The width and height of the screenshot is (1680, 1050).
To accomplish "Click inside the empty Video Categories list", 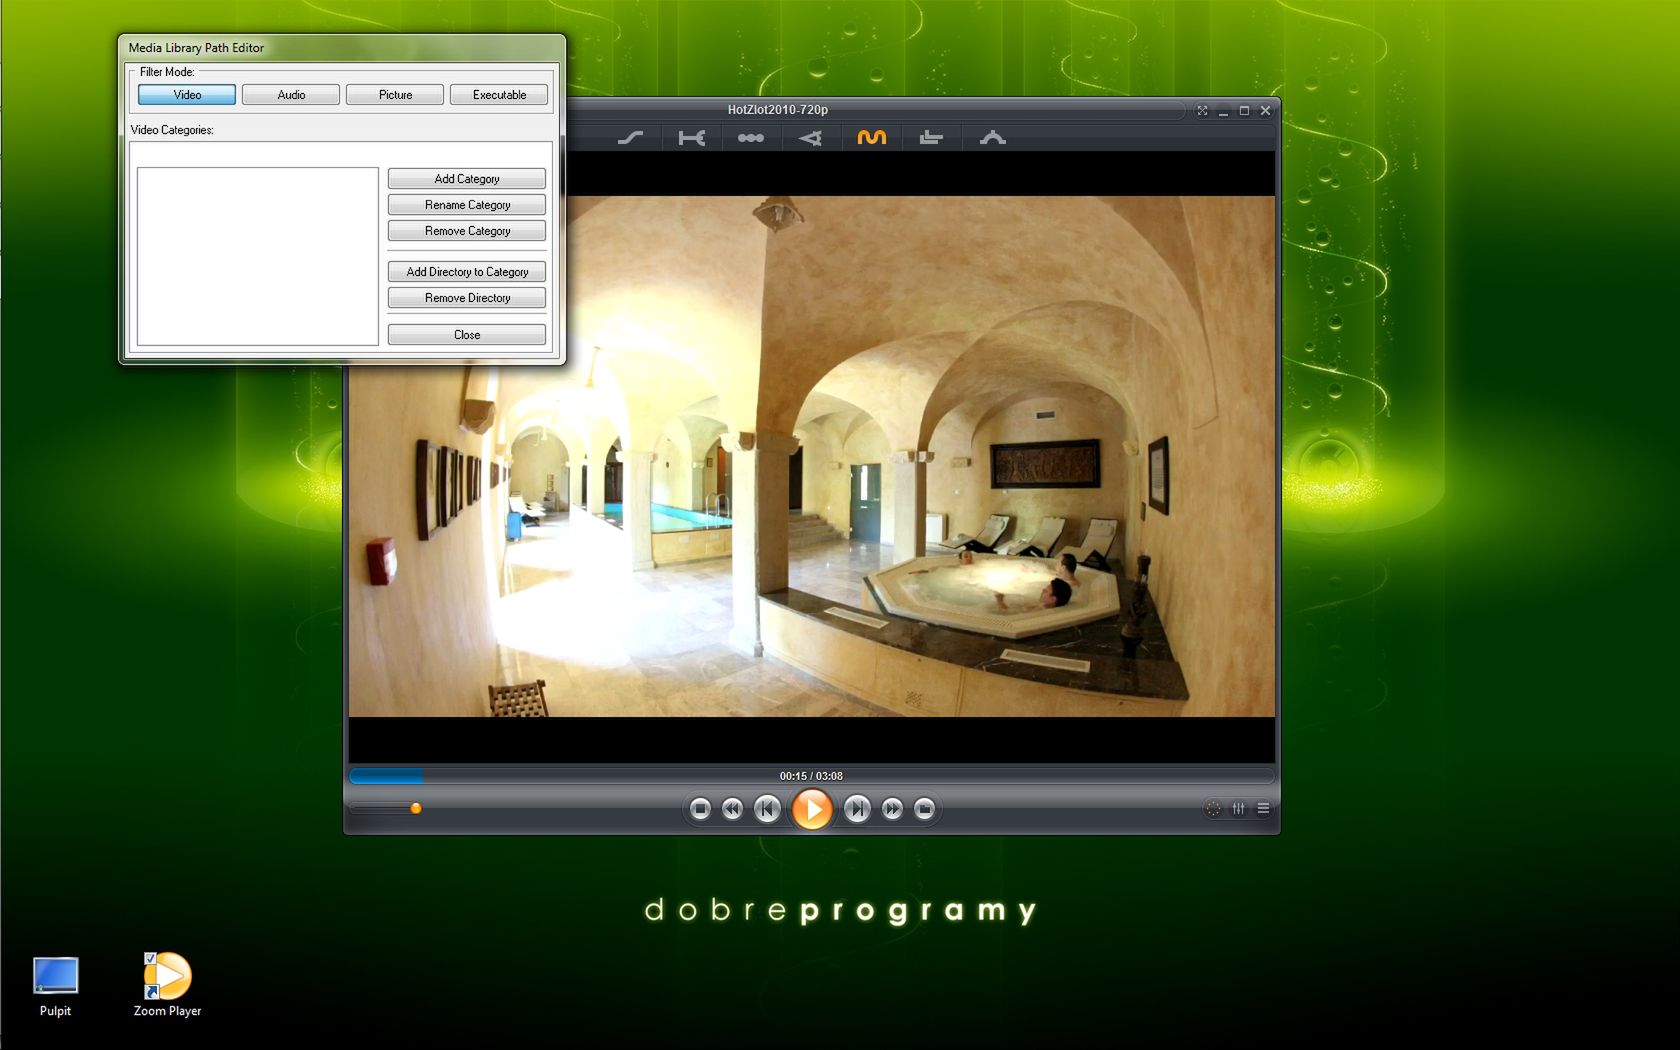I will 258,256.
